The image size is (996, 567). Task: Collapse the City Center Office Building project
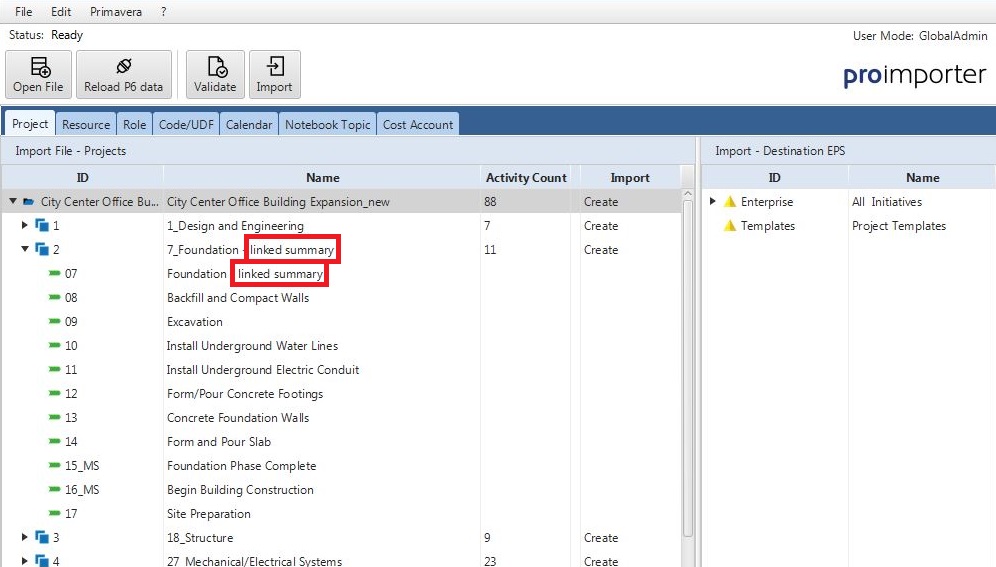(x=13, y=201)
